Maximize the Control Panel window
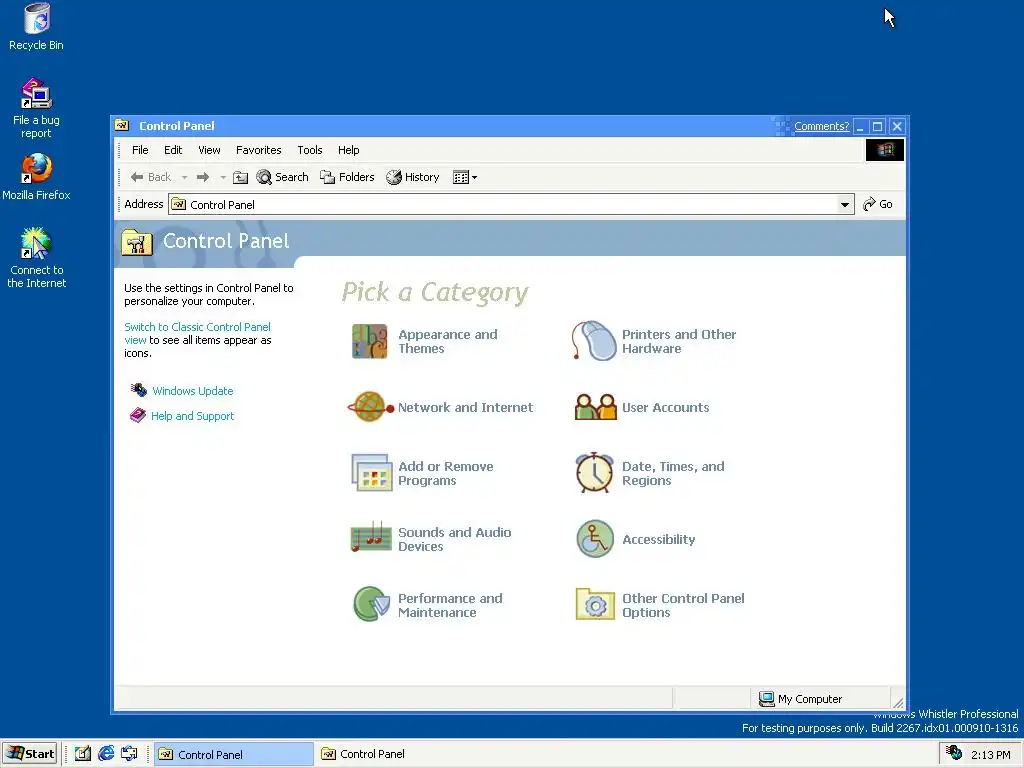 coord(878,126)
